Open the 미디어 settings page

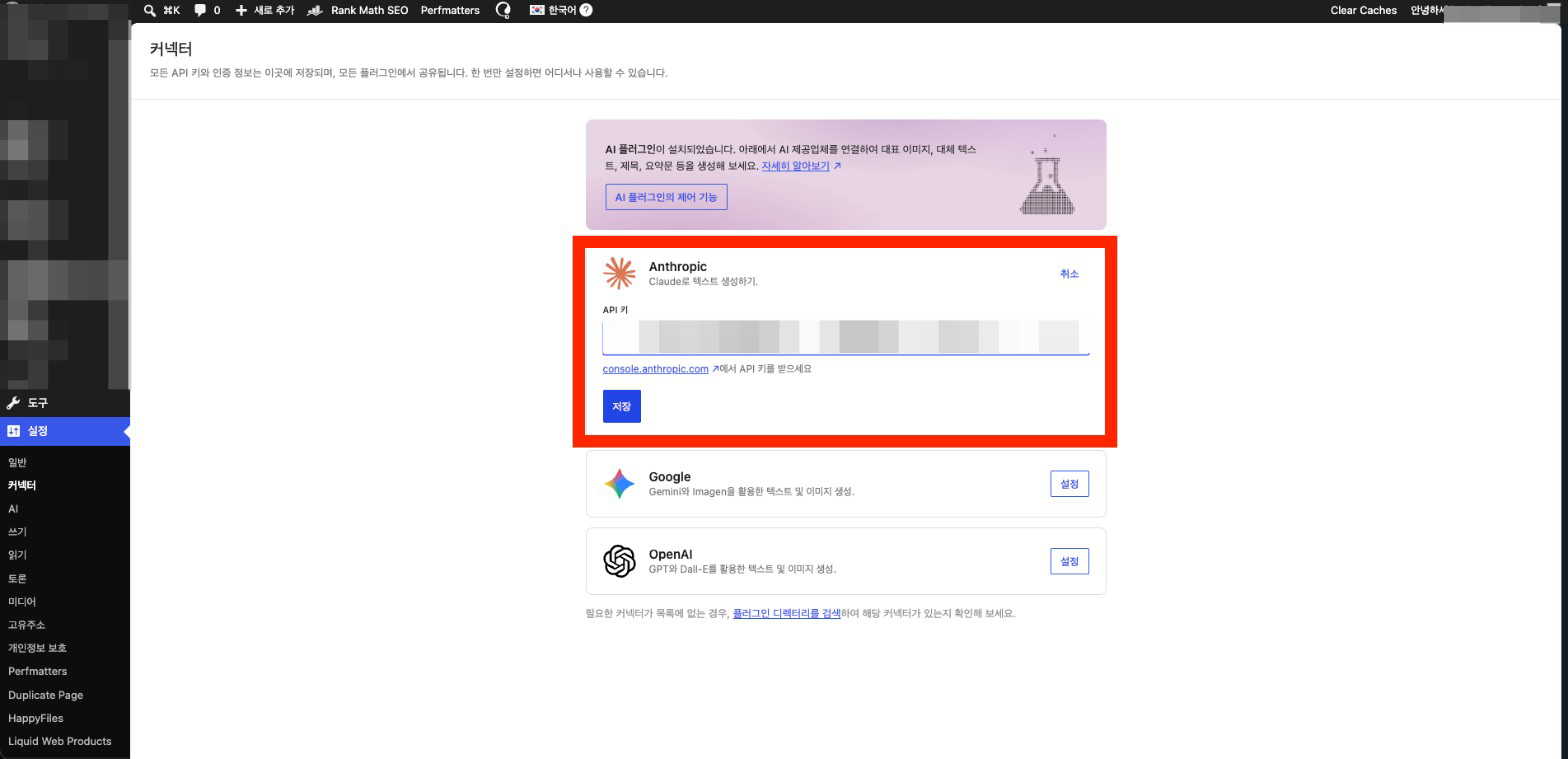[x=22, y=602]
